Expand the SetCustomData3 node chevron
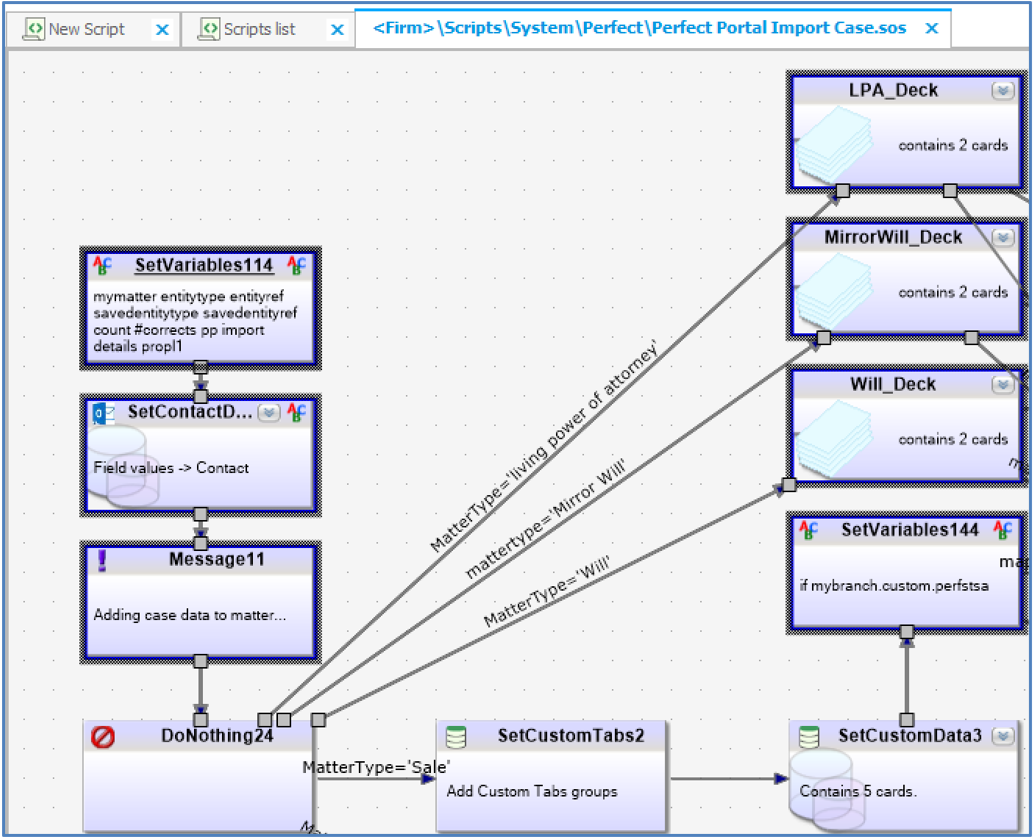The width and height of the screenshot is (1034, 839). pos(1002,737)
